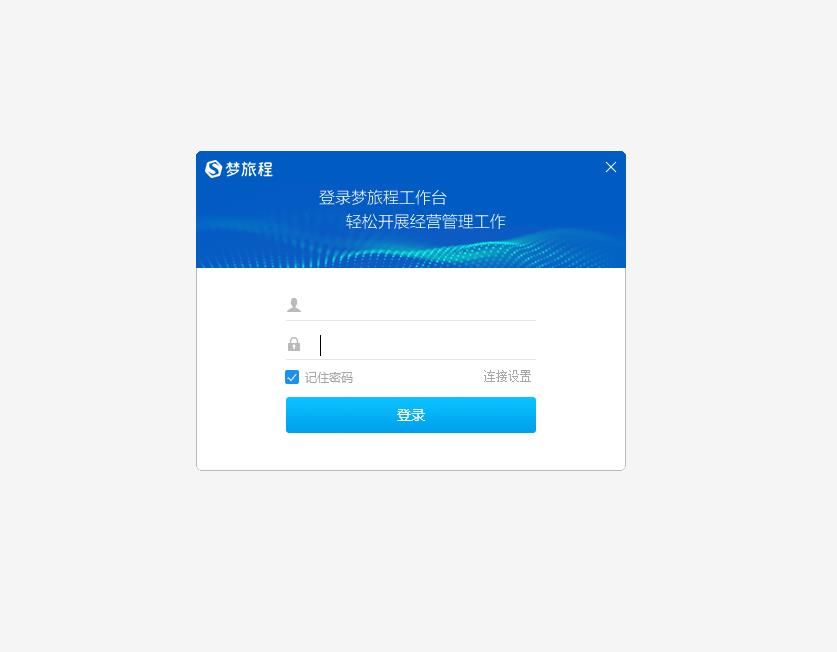The image size is (837, 652).
Task: Click the 梦旅程 S-shaped logo icon
Action: 213,169
